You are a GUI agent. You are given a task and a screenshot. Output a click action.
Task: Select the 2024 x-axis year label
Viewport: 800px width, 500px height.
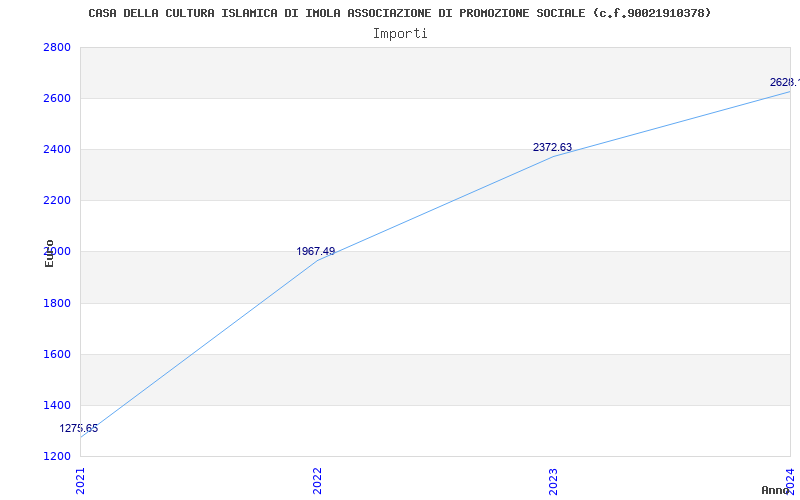tap(790, 481)
